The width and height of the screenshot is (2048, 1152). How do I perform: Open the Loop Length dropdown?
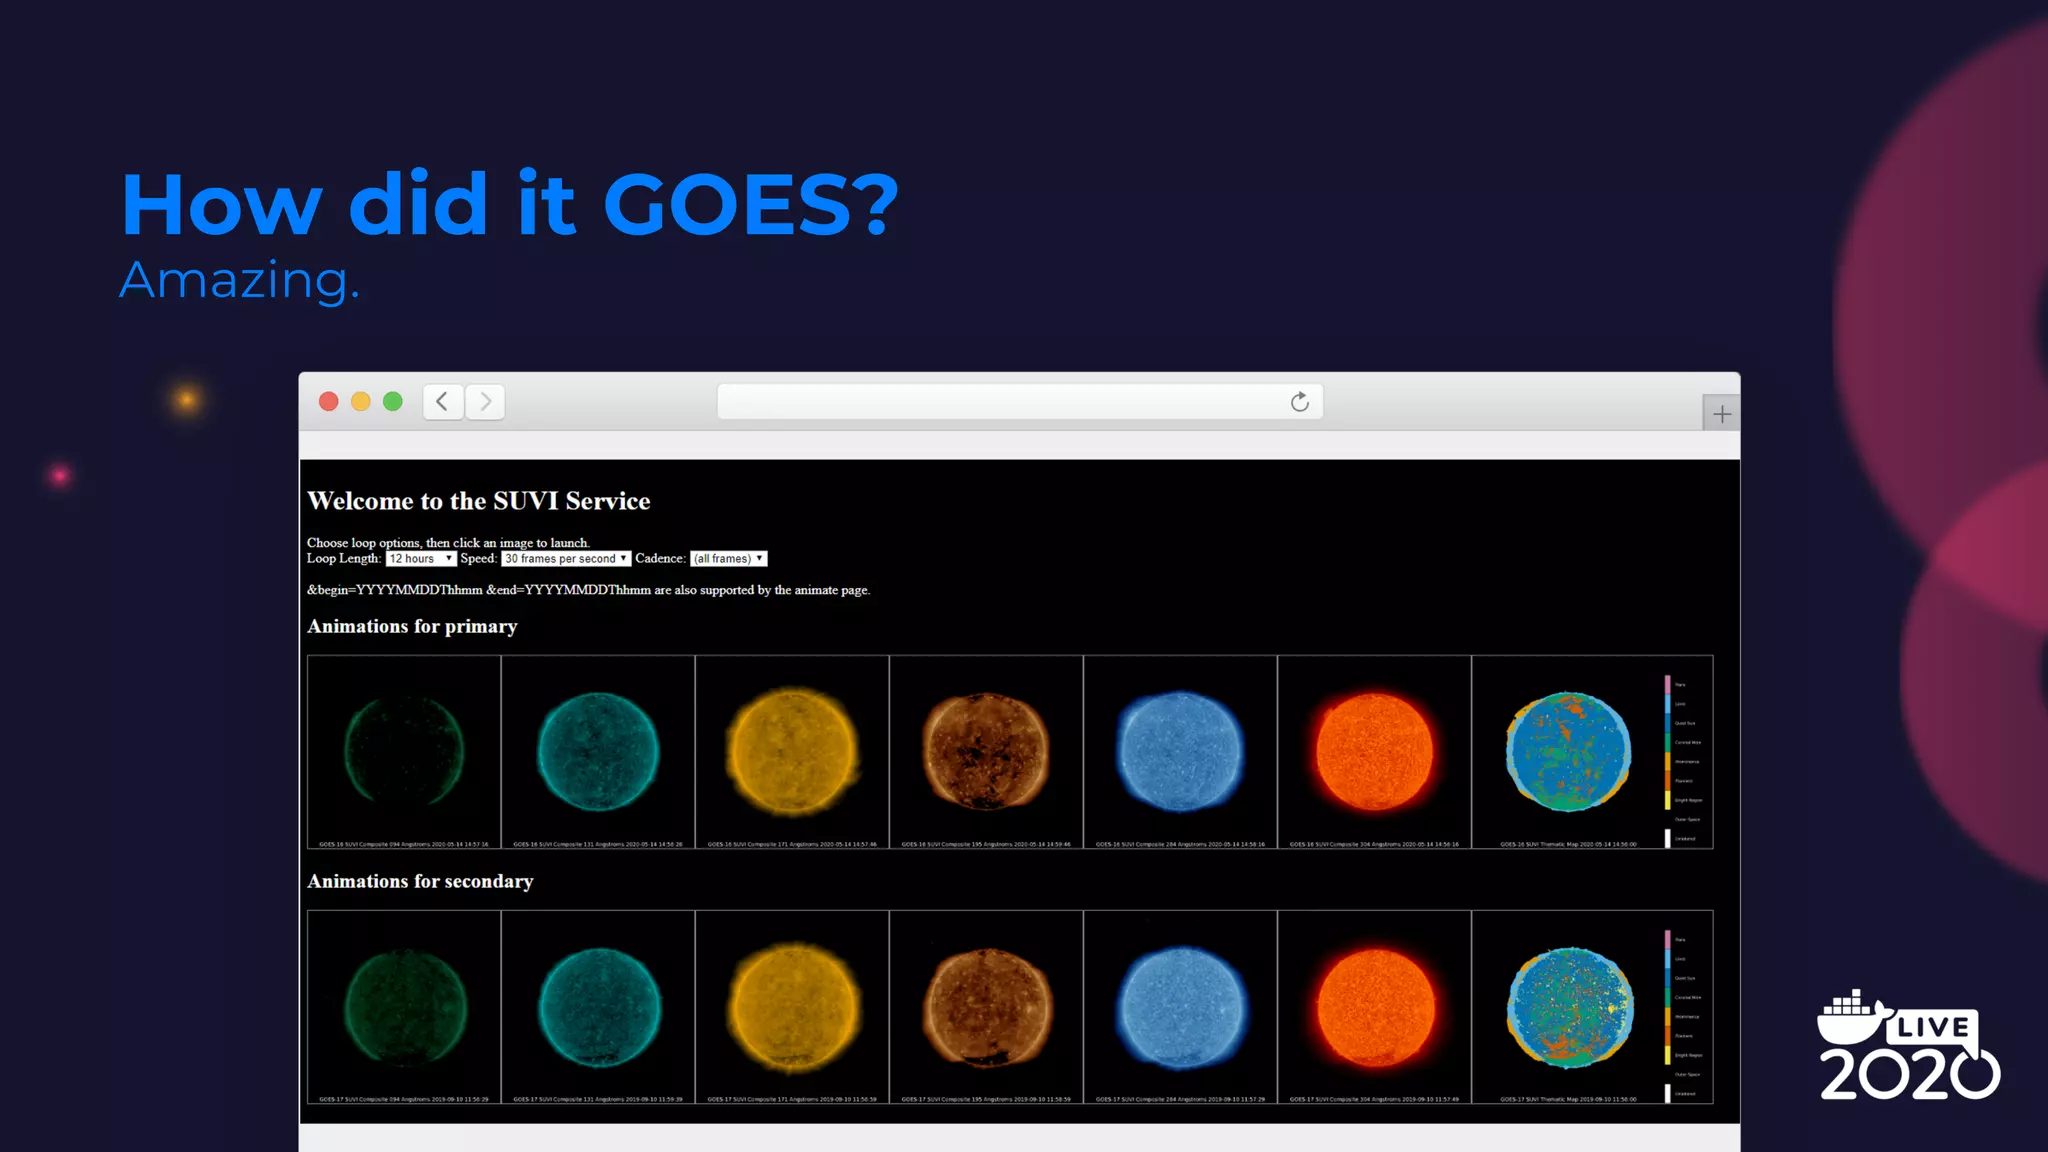(421, 559)
